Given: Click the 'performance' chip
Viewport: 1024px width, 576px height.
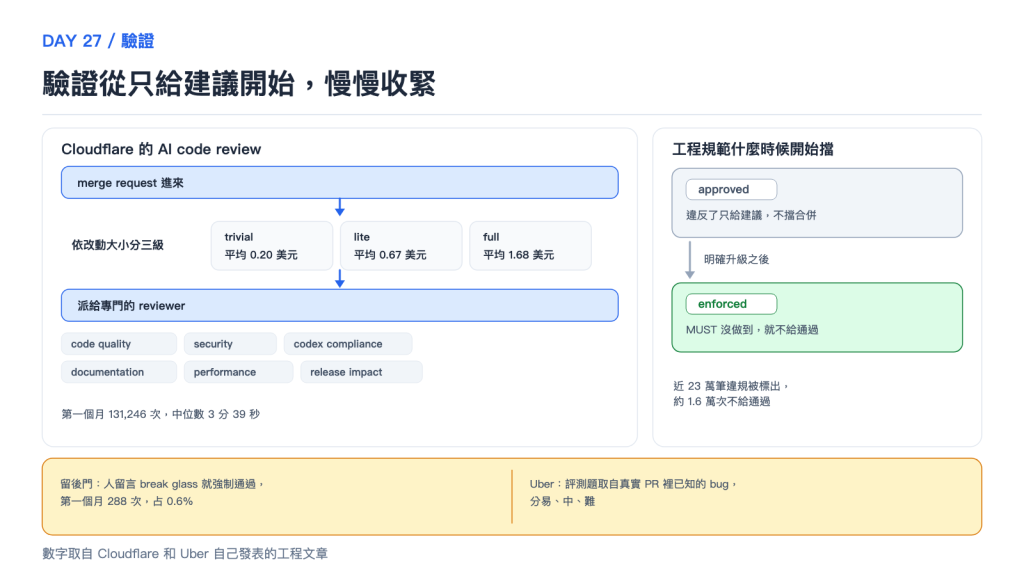Looking at the screenshot, I should point(238,372).
